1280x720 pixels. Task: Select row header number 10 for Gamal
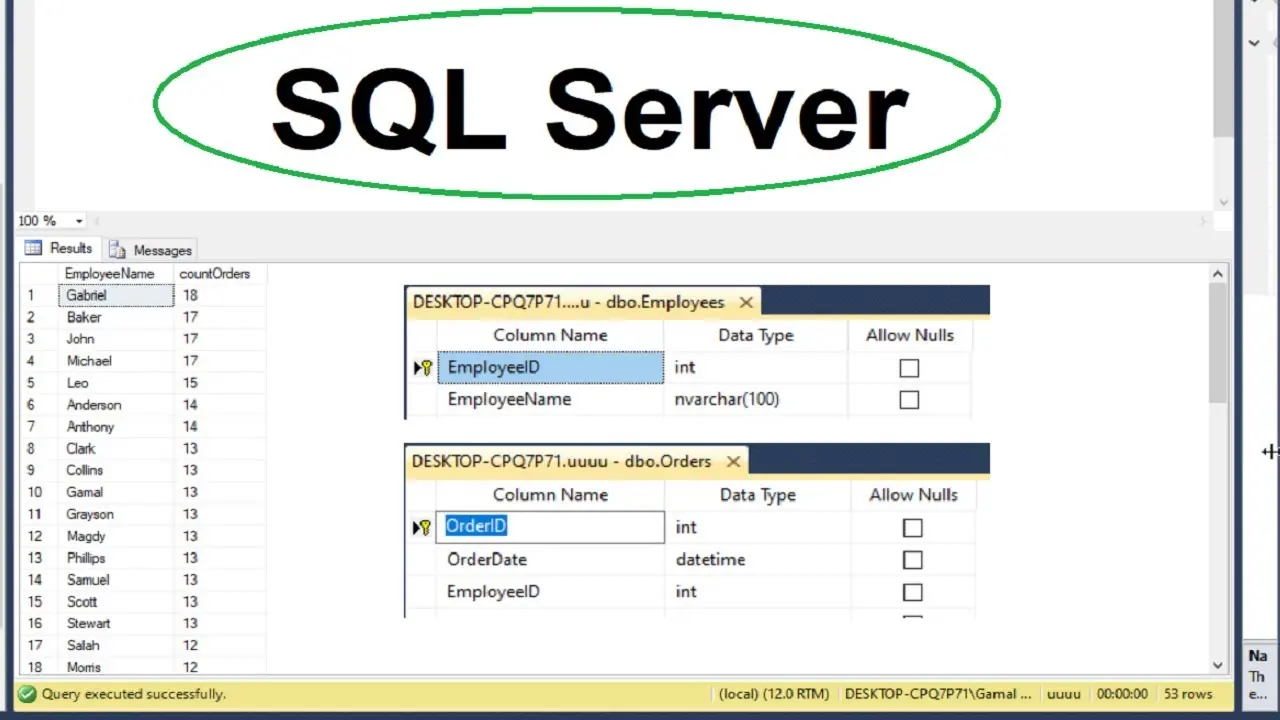coord(38,492)
